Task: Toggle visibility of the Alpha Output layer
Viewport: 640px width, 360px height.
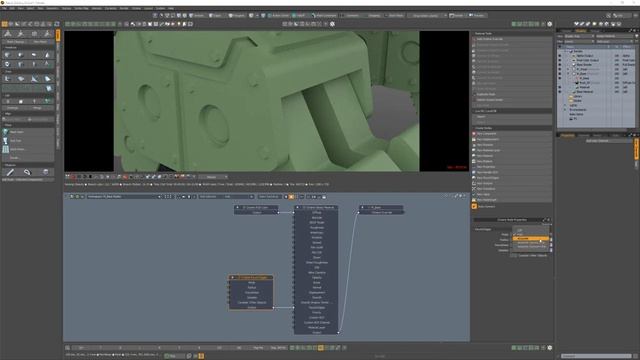Action: tap(560, 56)
